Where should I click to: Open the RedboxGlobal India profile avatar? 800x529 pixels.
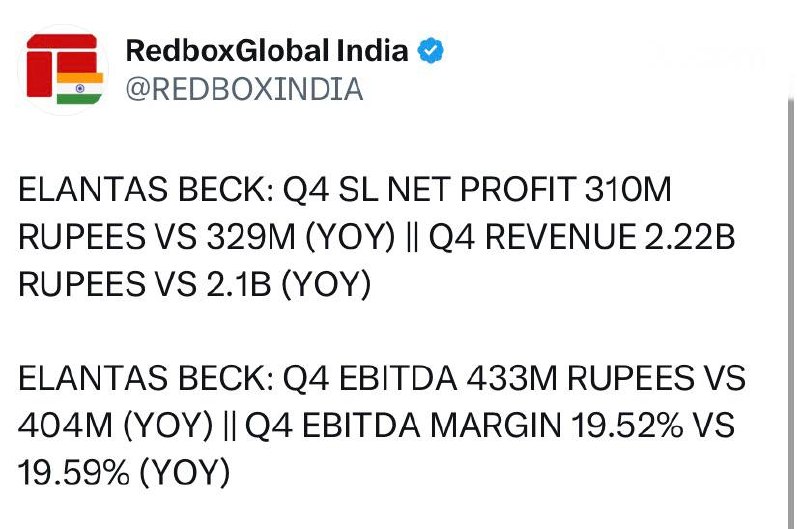pos(63,69)
